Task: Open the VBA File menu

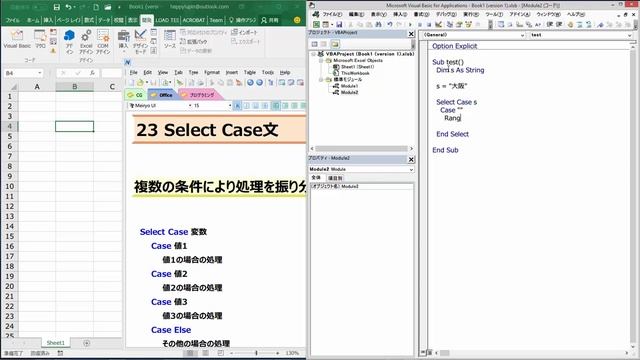Action: pos(333,14)
